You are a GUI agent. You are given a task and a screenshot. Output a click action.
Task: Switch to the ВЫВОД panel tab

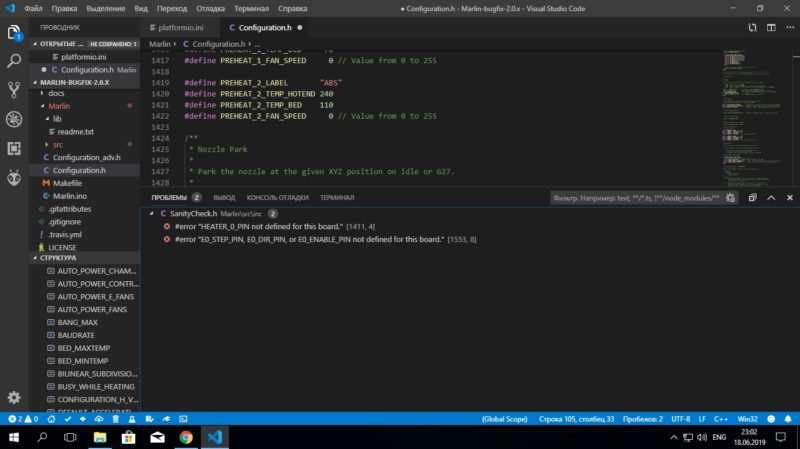[x=224, y=198]
